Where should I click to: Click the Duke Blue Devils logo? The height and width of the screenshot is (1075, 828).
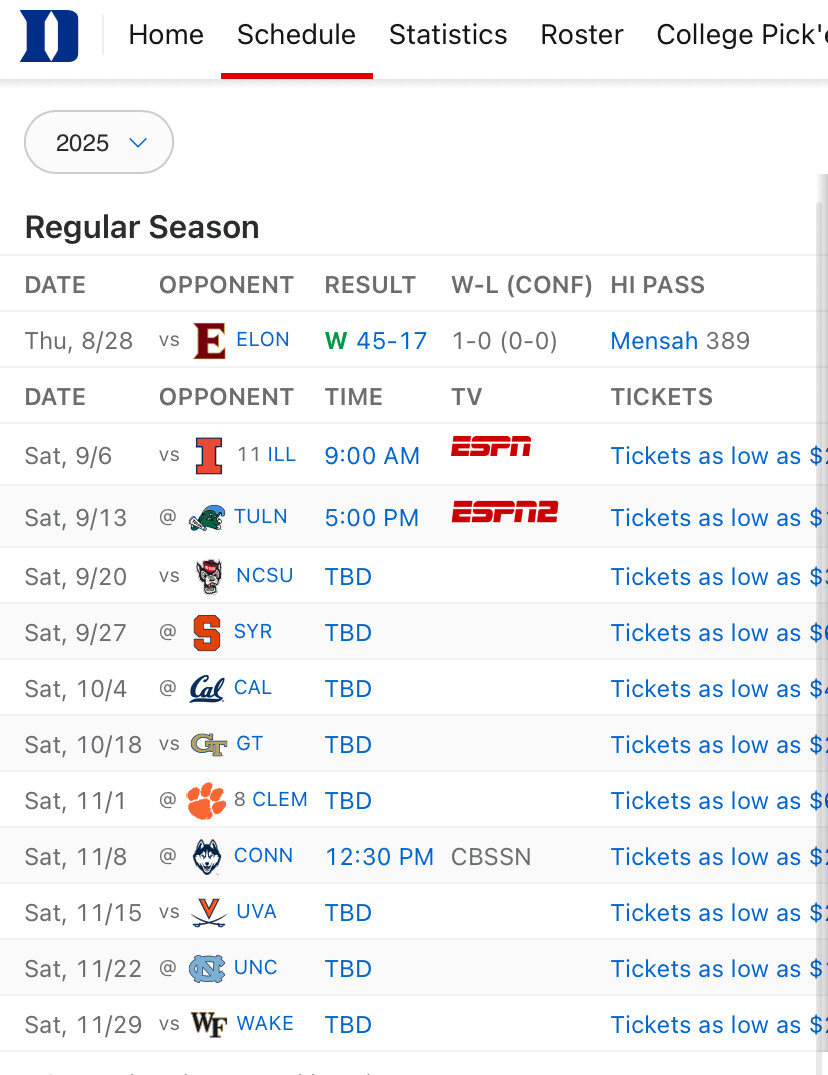(49, 35)
